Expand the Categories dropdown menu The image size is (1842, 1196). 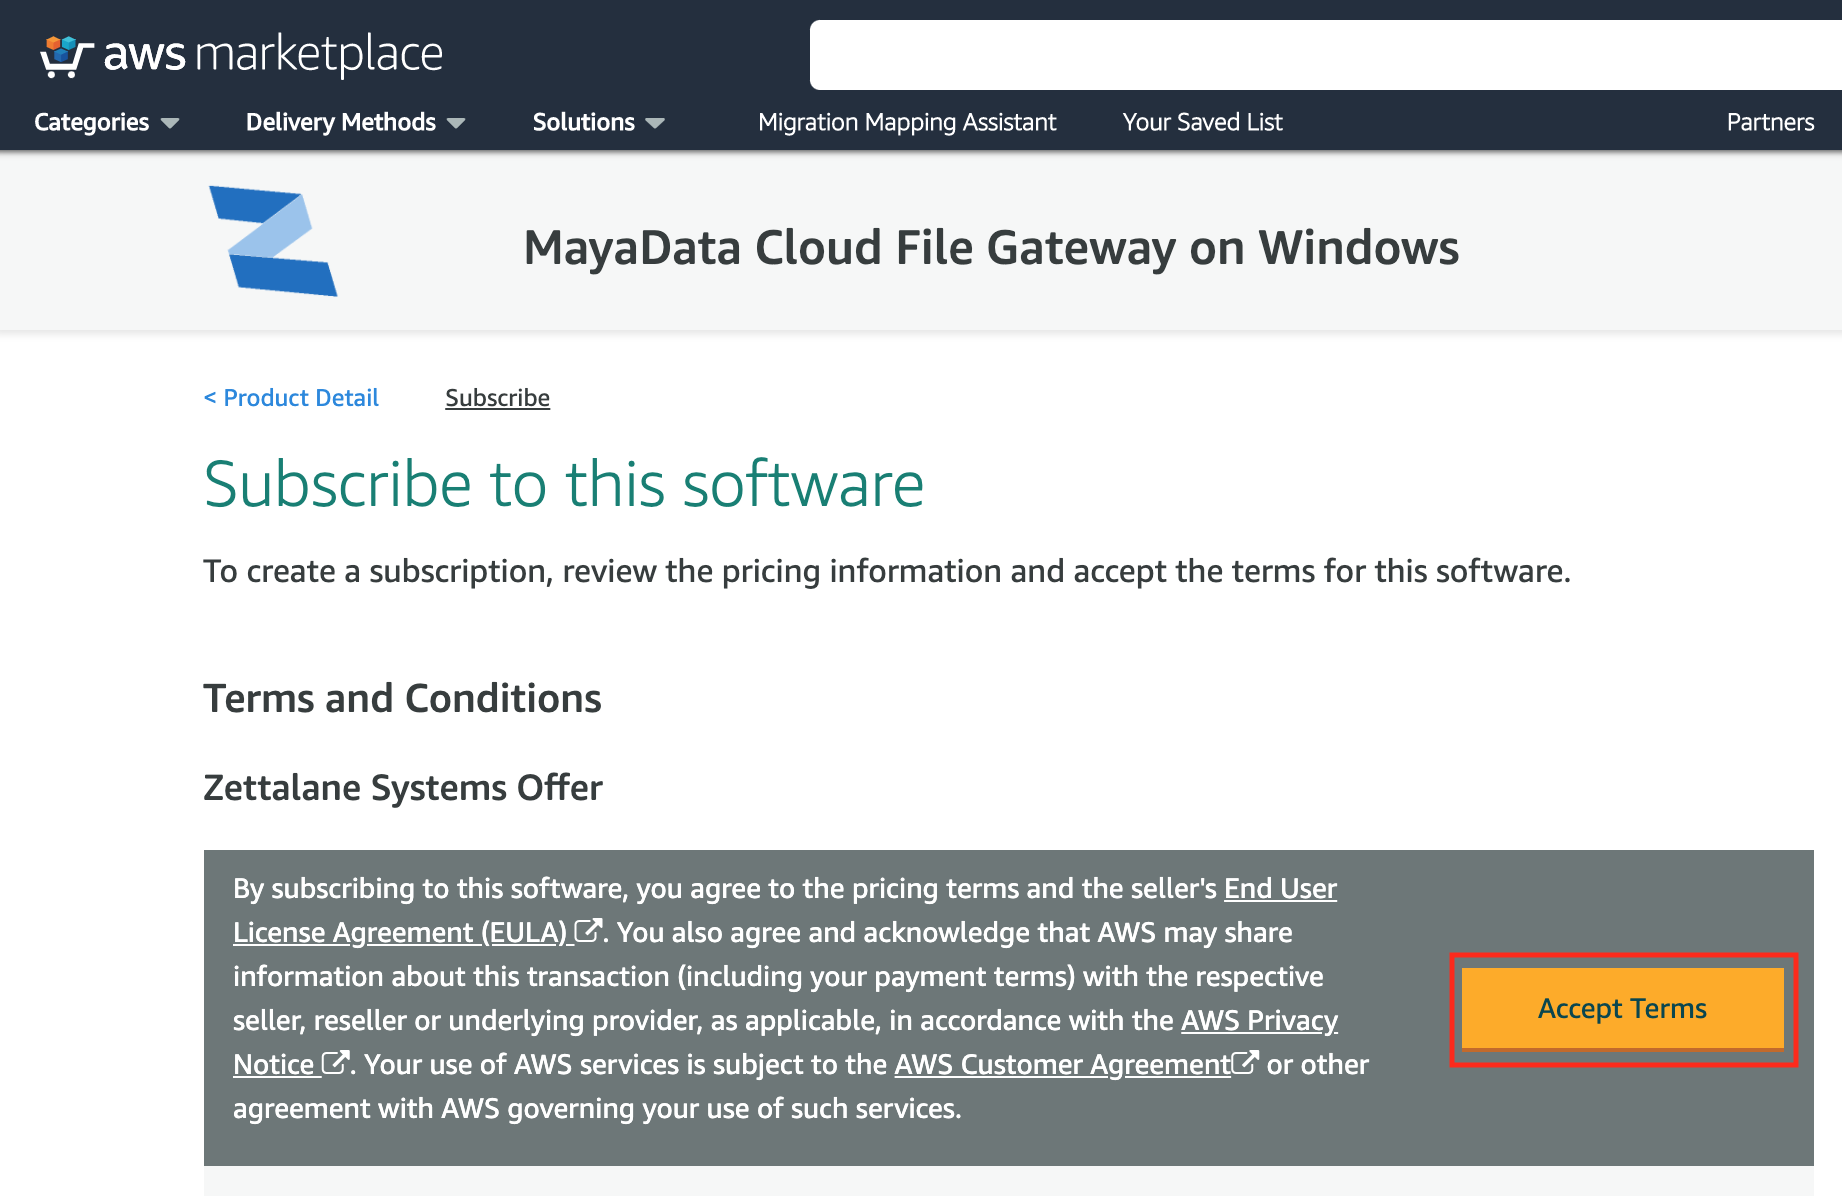106,122
